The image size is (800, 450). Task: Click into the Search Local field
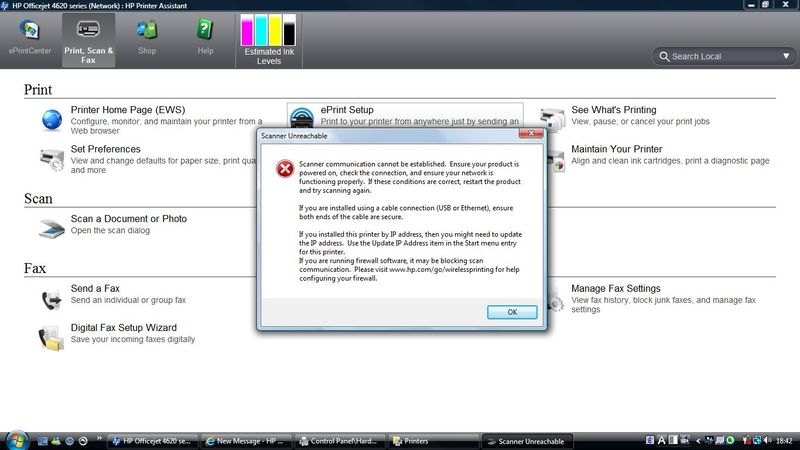pos(724,56)
